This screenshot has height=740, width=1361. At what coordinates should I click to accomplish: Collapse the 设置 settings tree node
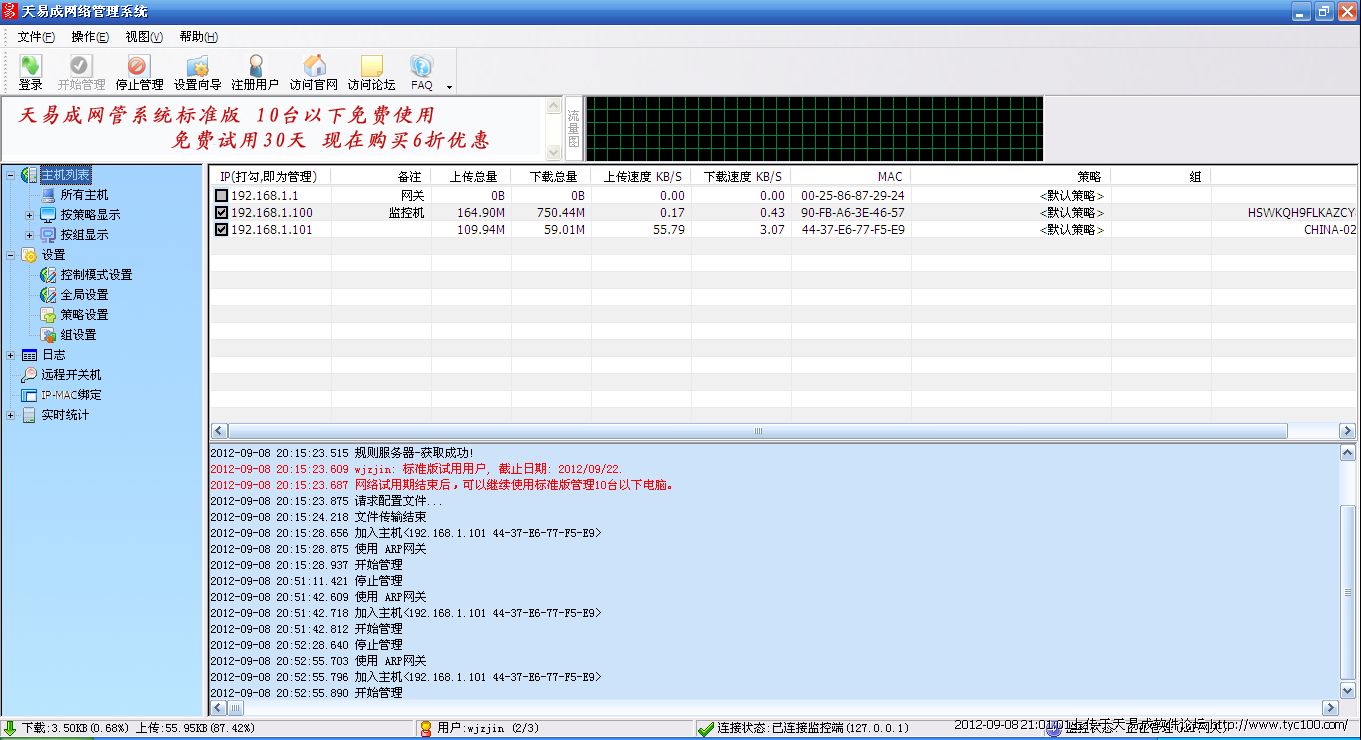[x=11, y=255]
